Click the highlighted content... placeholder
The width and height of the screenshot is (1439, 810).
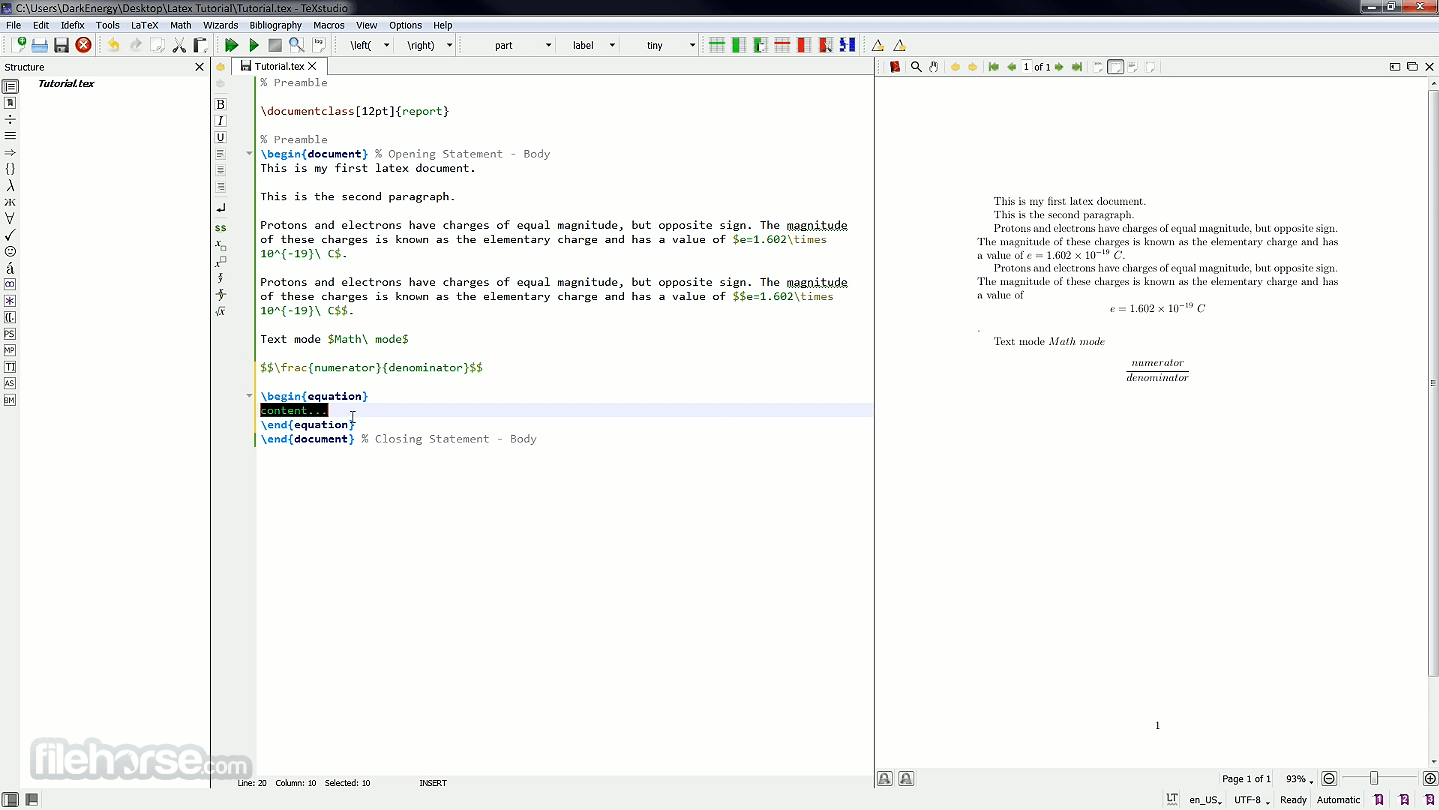[293, 411]
